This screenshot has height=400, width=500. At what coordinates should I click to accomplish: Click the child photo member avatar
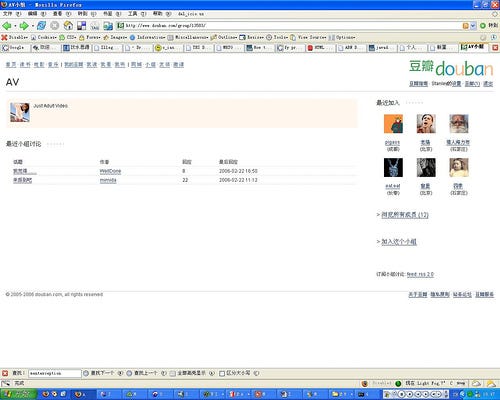point(459,167)
